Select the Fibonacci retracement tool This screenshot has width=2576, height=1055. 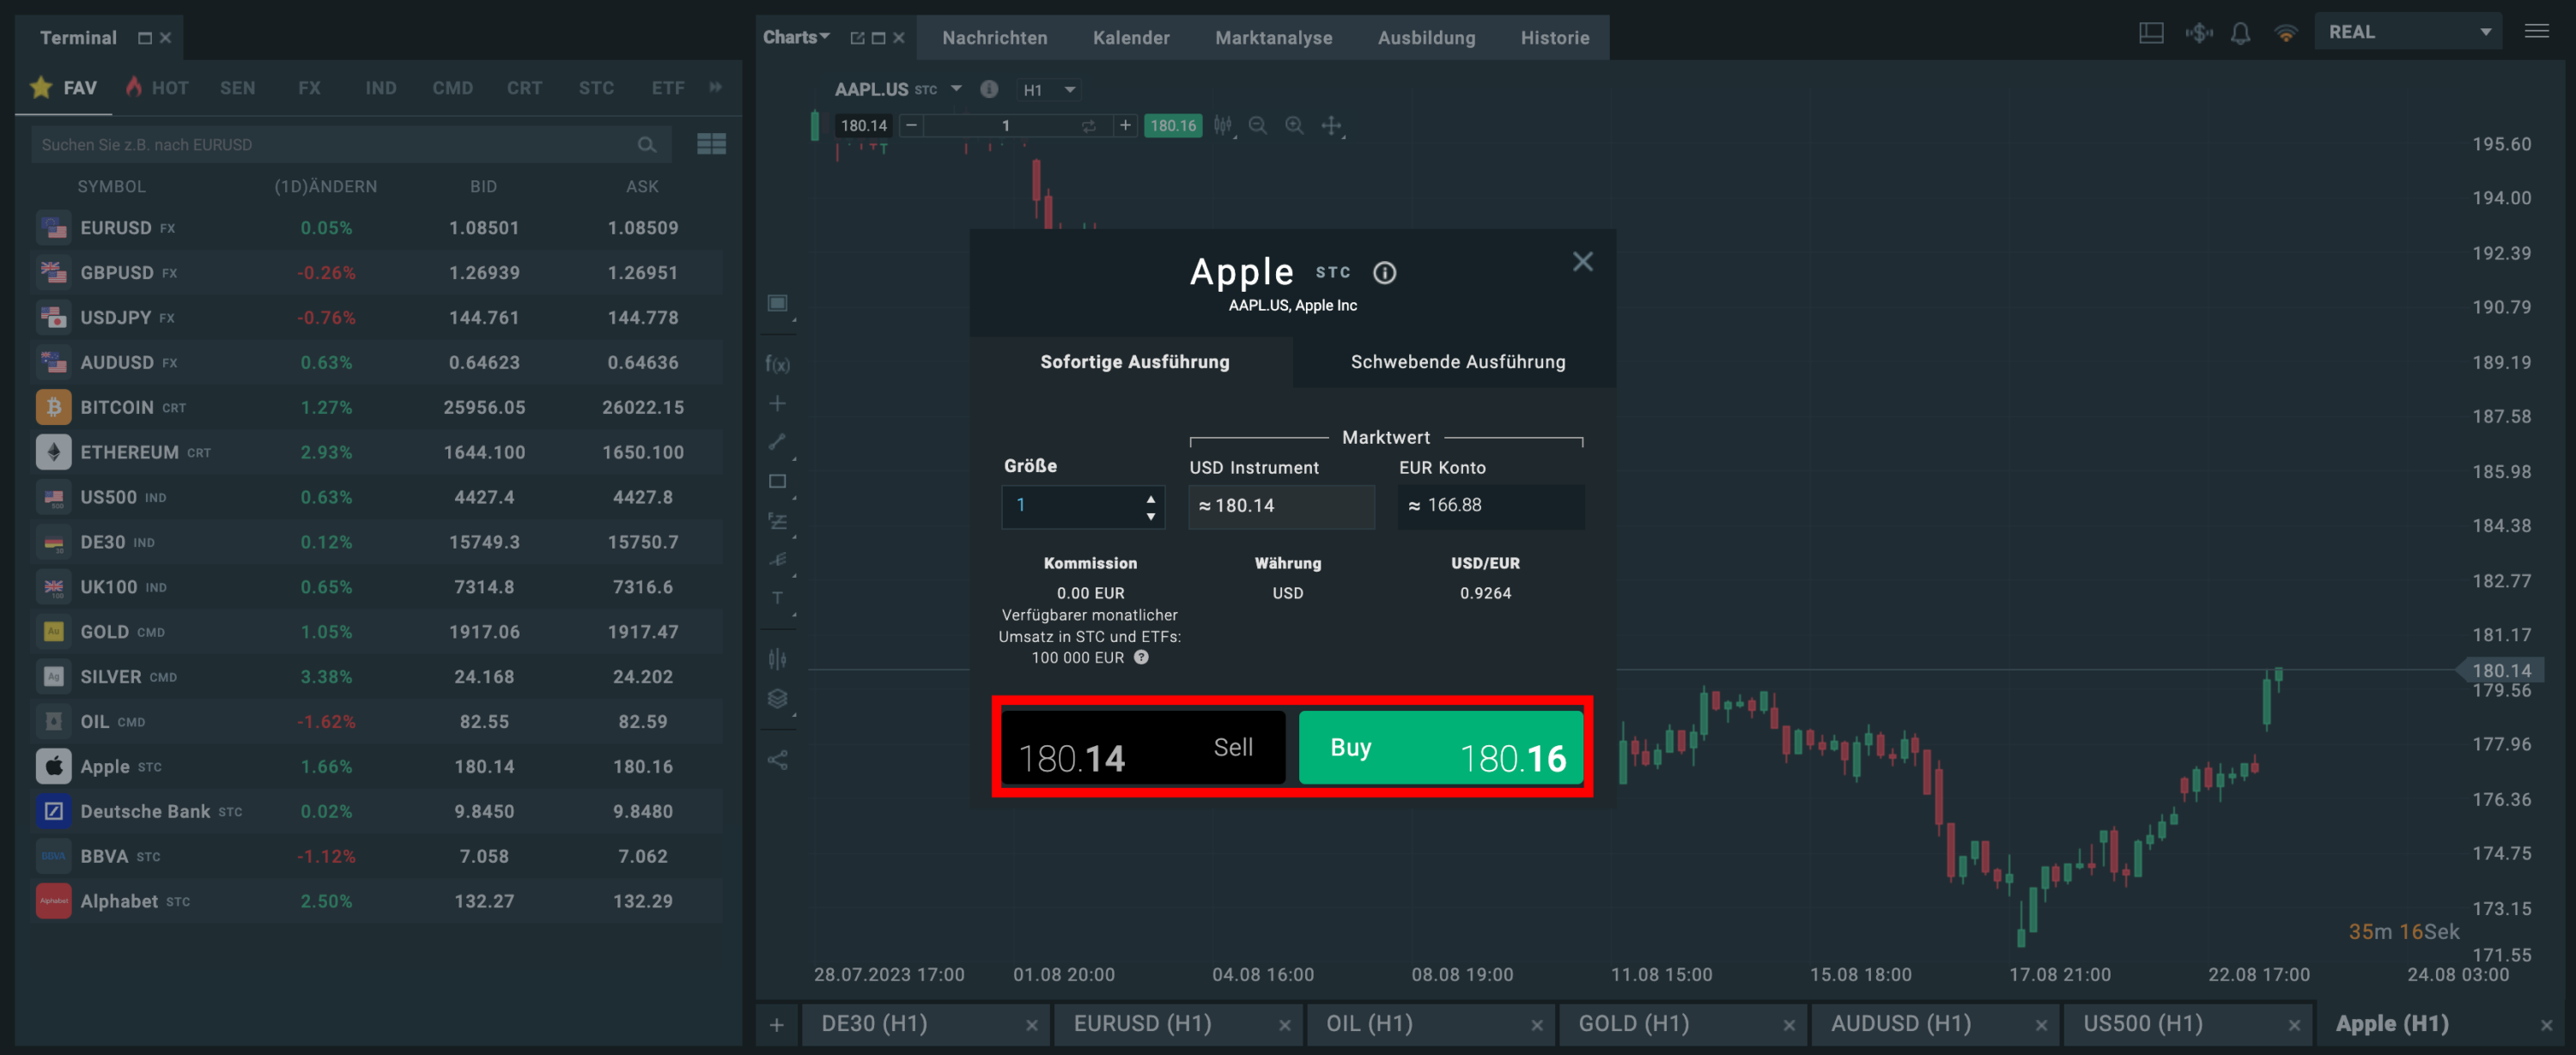coord(777,521)
